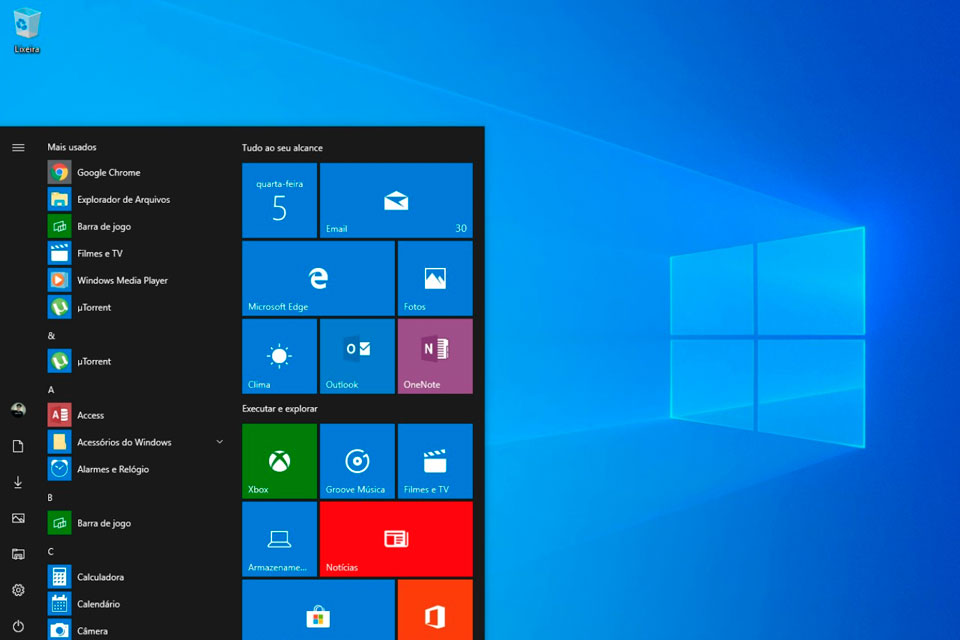Click the & section header

51,336
